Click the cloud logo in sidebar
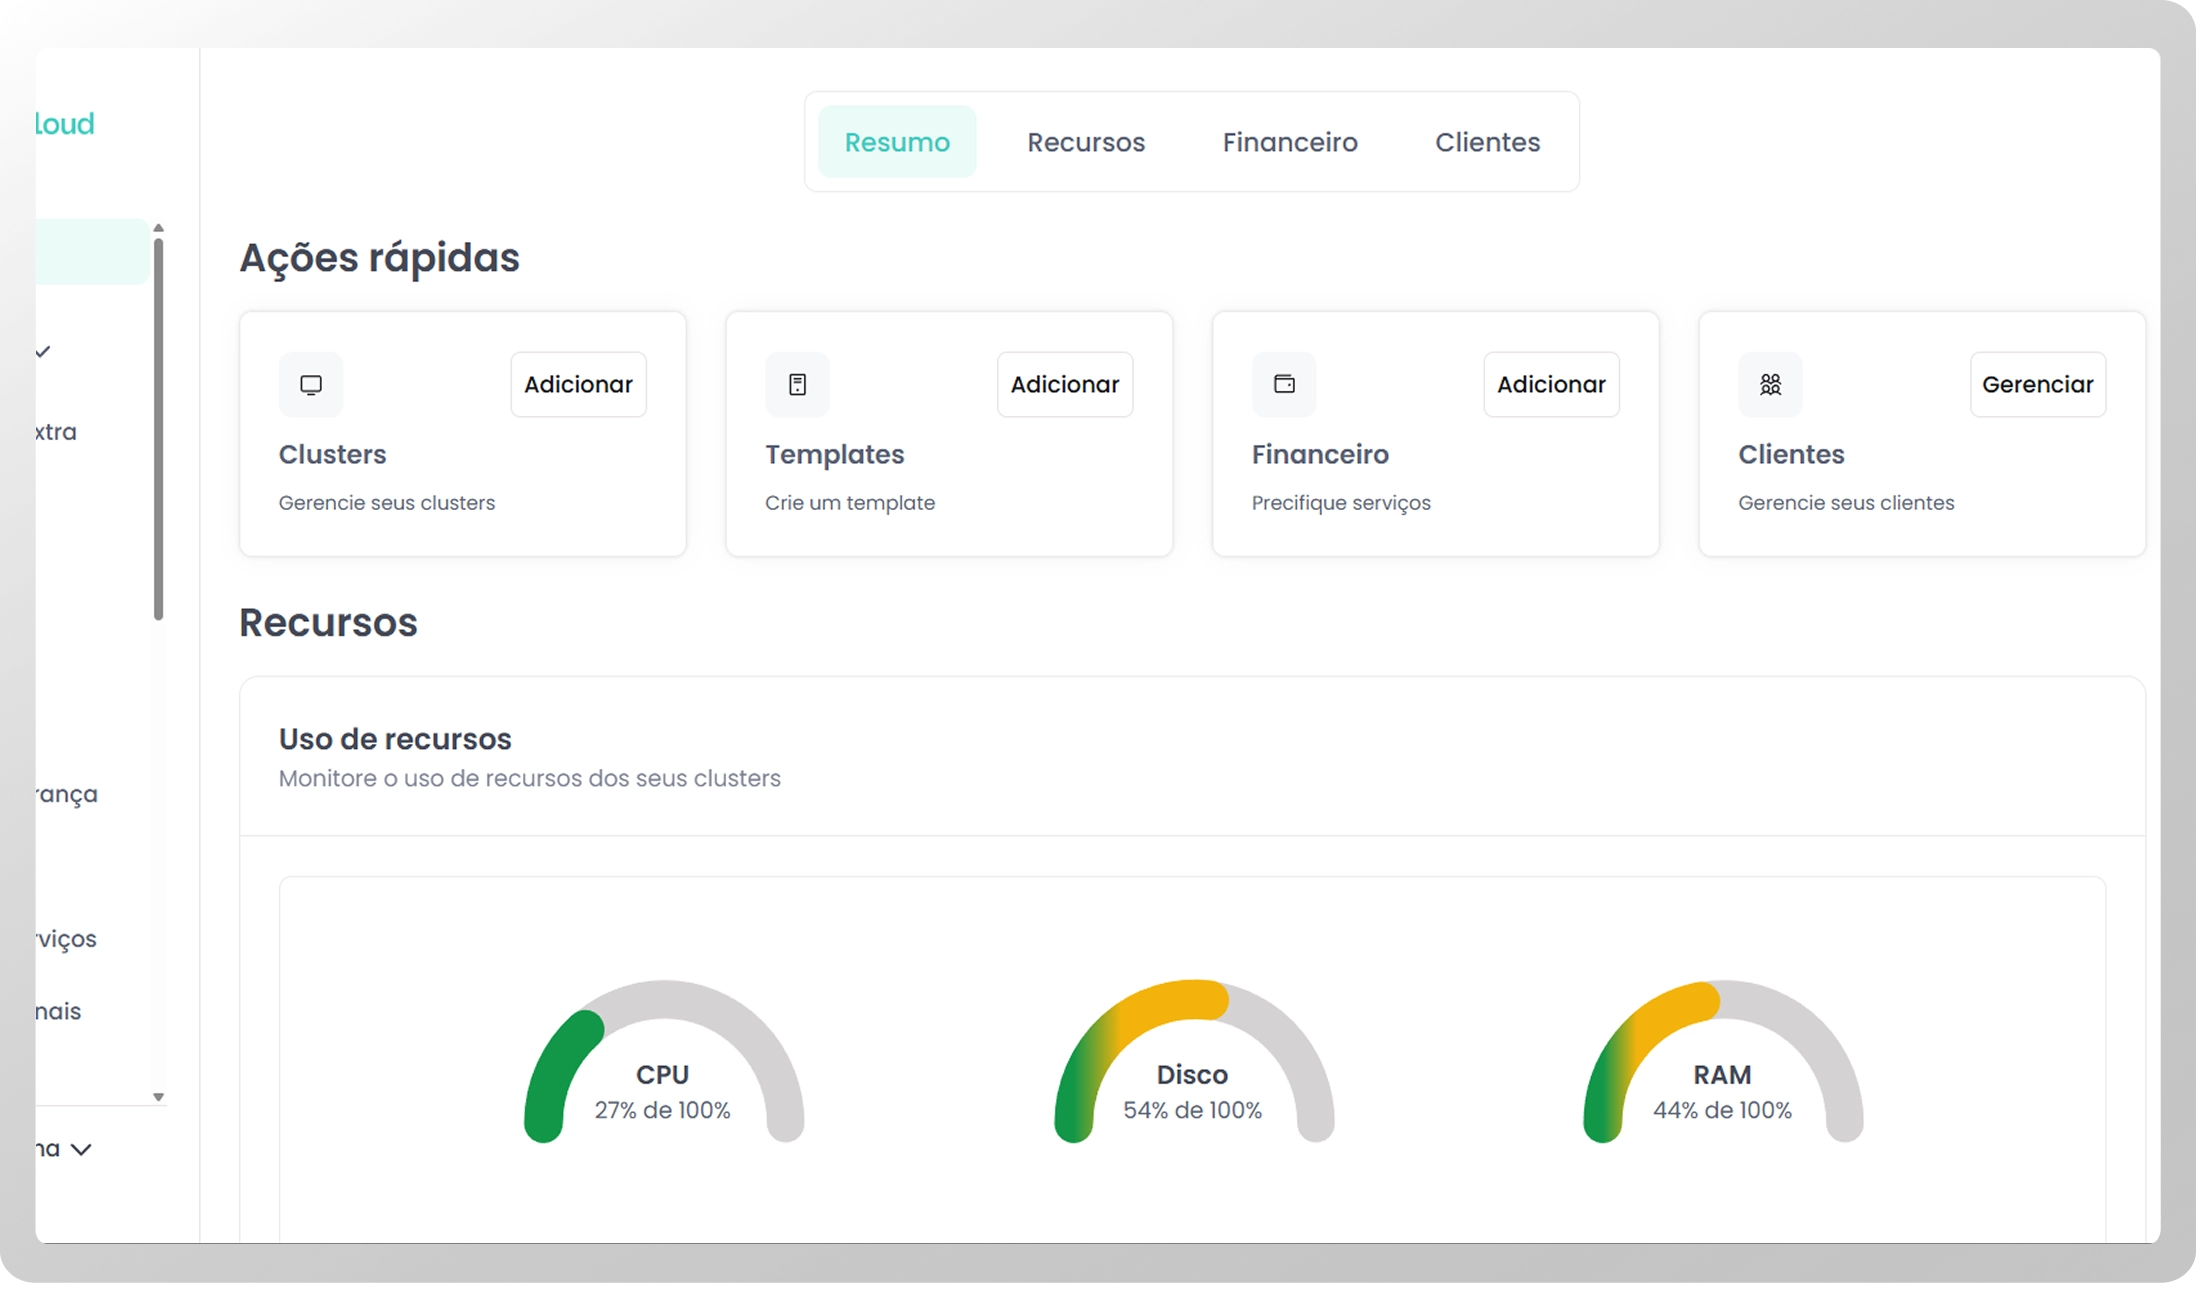 tap(65, 124)
